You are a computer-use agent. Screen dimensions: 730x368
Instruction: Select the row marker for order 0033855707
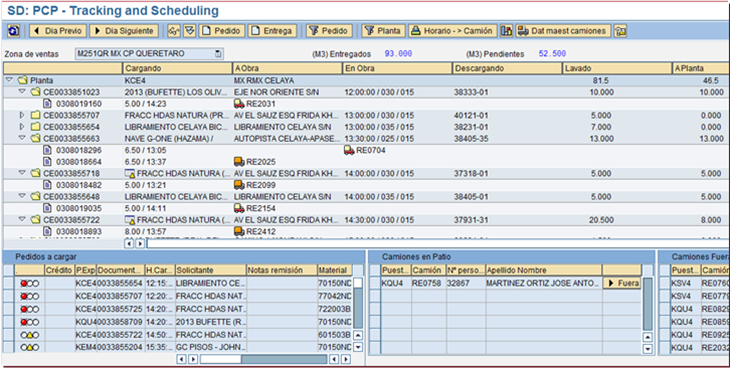pyautogui.click(x=8, y=296)
